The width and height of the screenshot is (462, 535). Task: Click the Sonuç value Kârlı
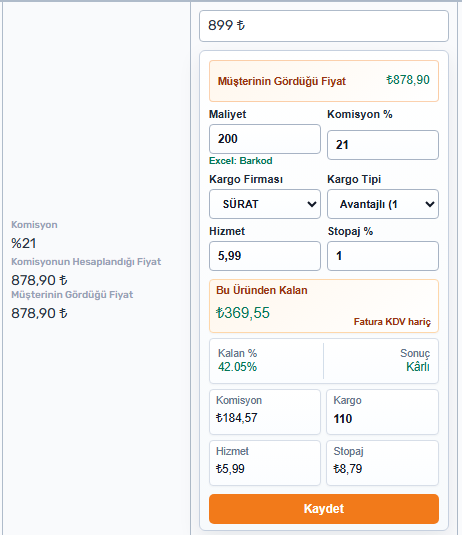[418, 367]
